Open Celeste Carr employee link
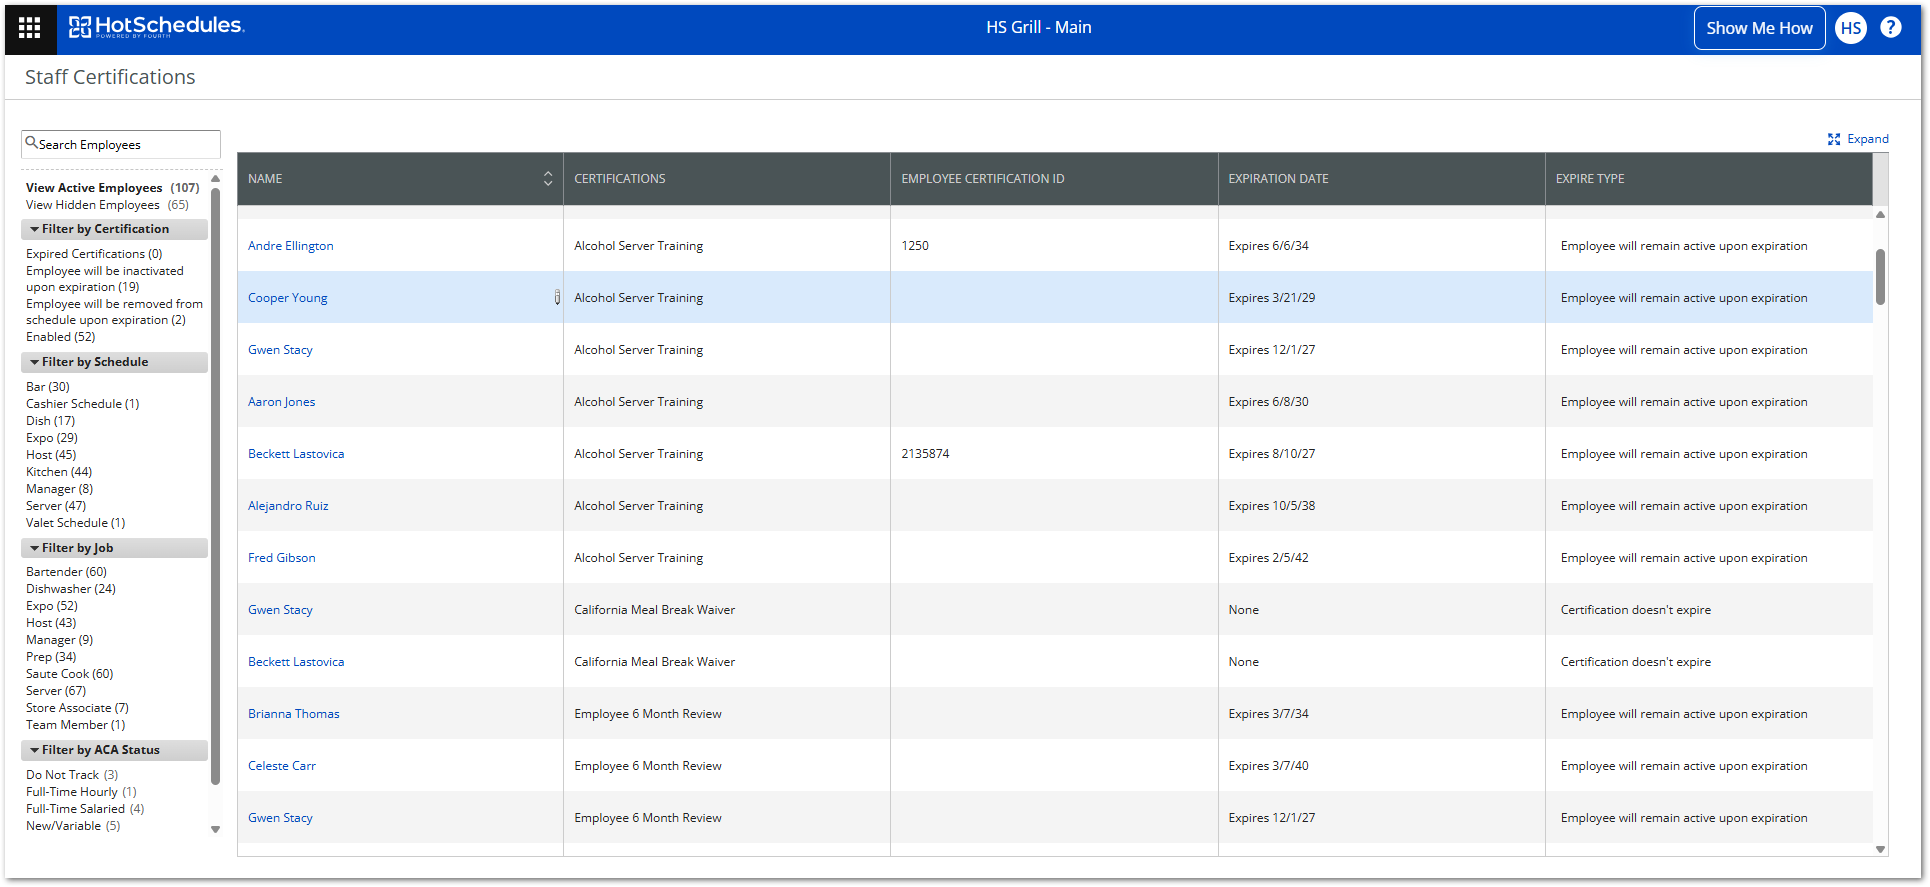1930x887 pixels. (x=282, y=766)
